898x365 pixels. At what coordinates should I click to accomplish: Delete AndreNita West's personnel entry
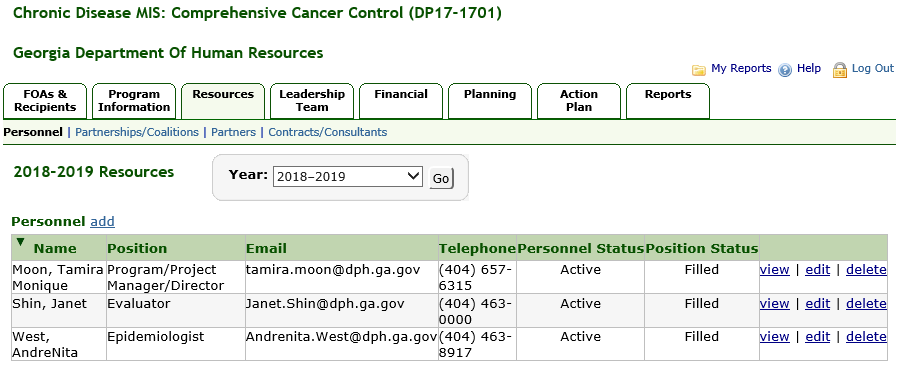(866, 337)
